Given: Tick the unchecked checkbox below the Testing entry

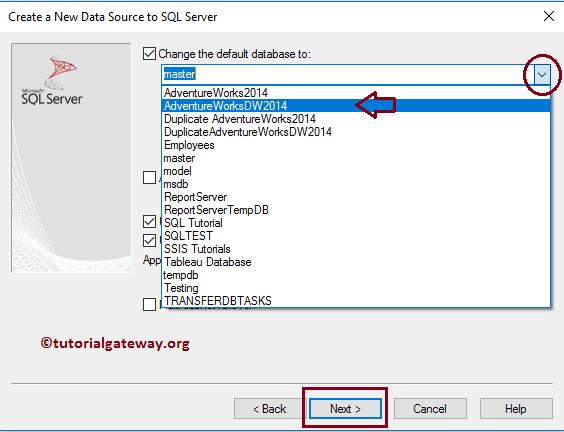Looking at the screenshot, I should [x=149, y=304].
